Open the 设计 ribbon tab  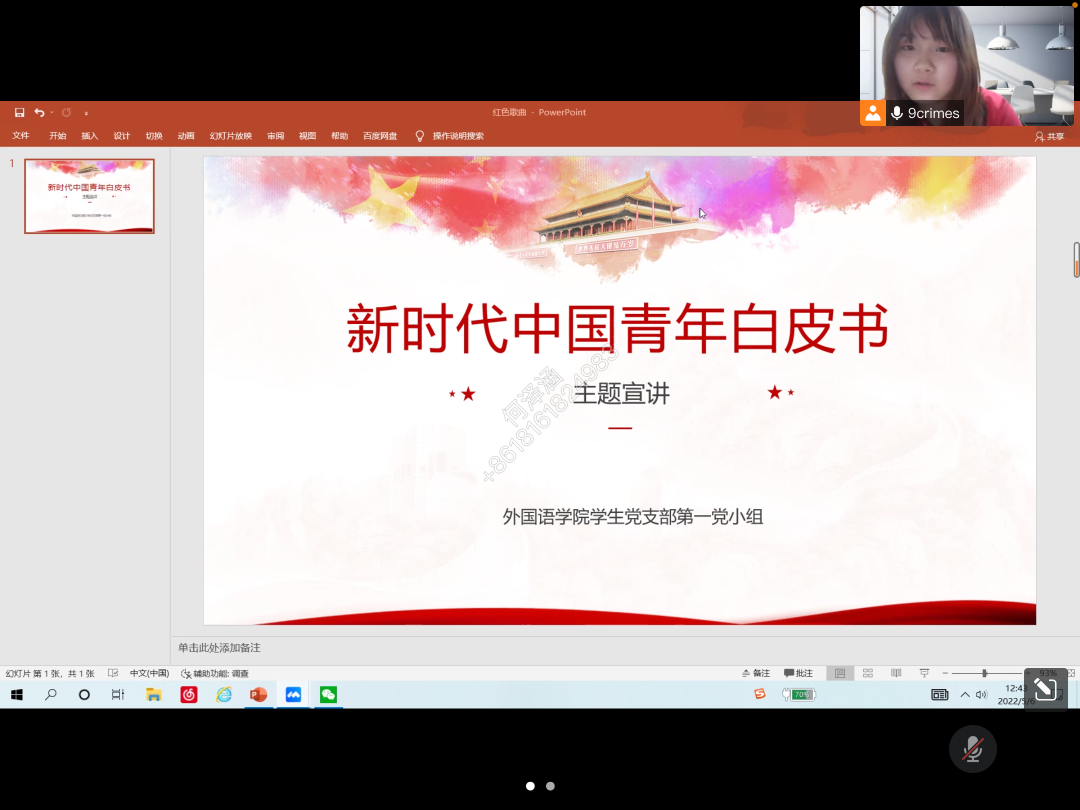click(x=122, y=136)
